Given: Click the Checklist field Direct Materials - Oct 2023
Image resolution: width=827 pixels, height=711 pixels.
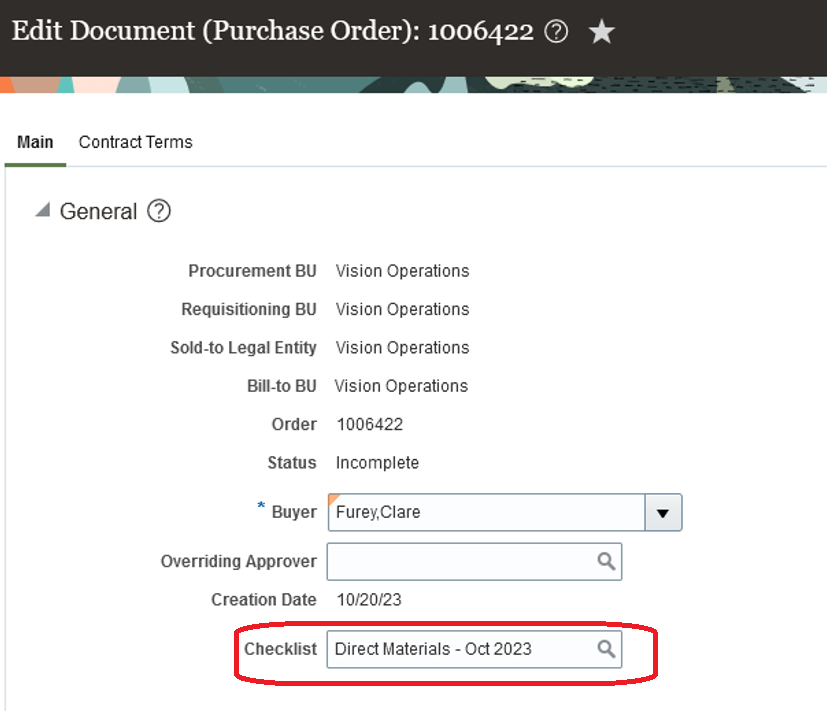Looking at the screenshot, I should pos(474,649).
